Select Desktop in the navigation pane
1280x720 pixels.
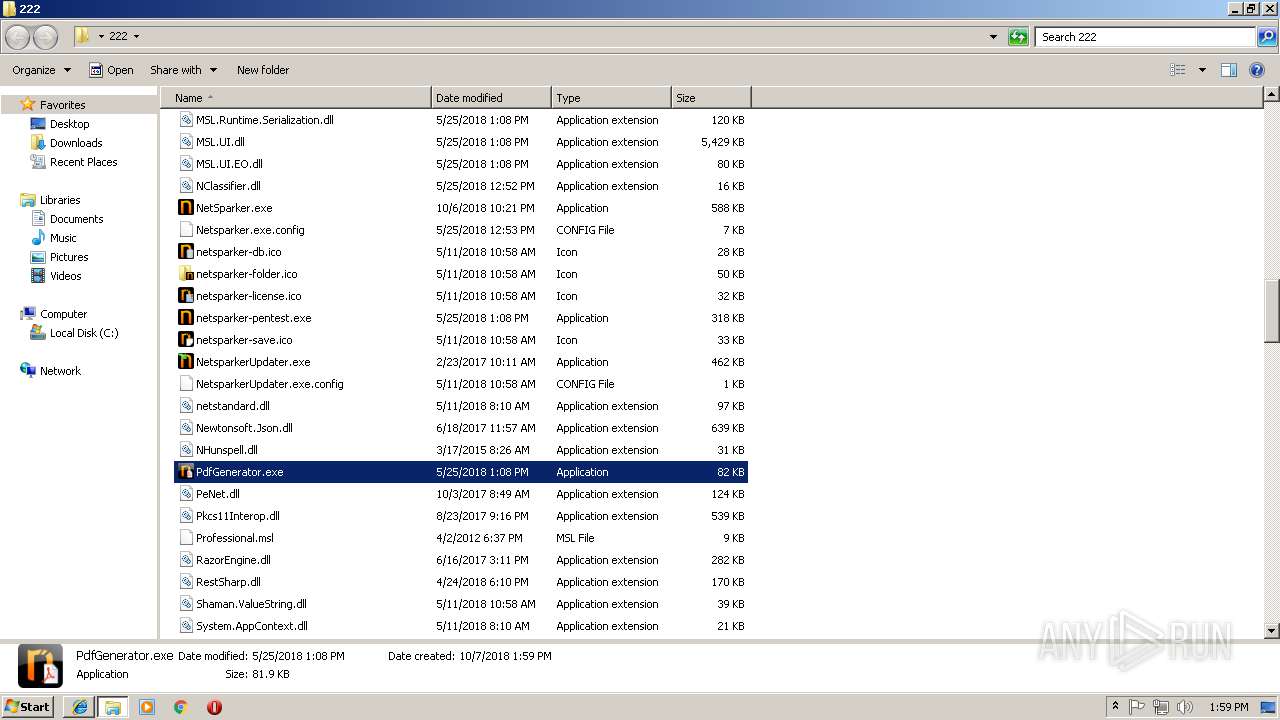tap(69, 124)
